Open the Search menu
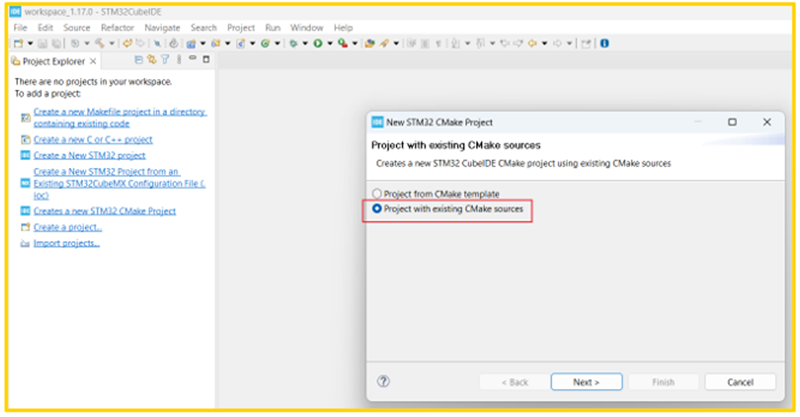 pos(204,28)
